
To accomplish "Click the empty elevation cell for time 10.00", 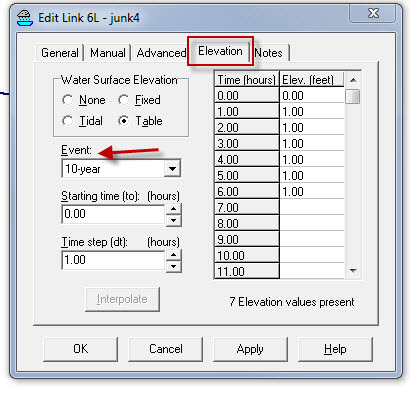I will (312, 255).
